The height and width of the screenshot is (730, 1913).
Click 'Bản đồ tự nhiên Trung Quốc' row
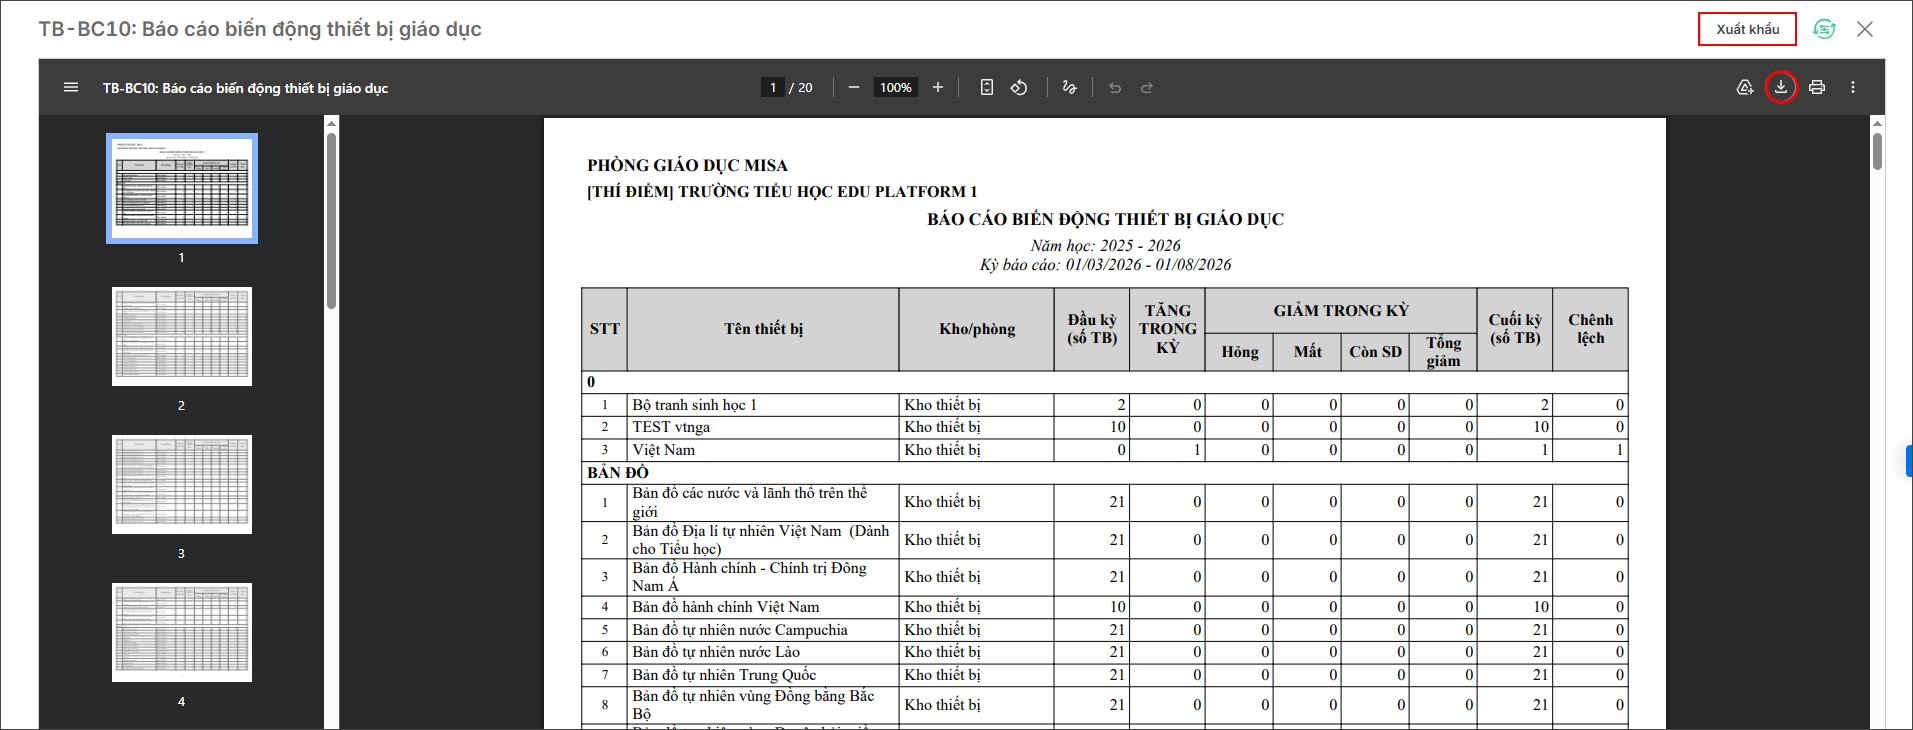pyautogui.click(x=1105, y=675)
